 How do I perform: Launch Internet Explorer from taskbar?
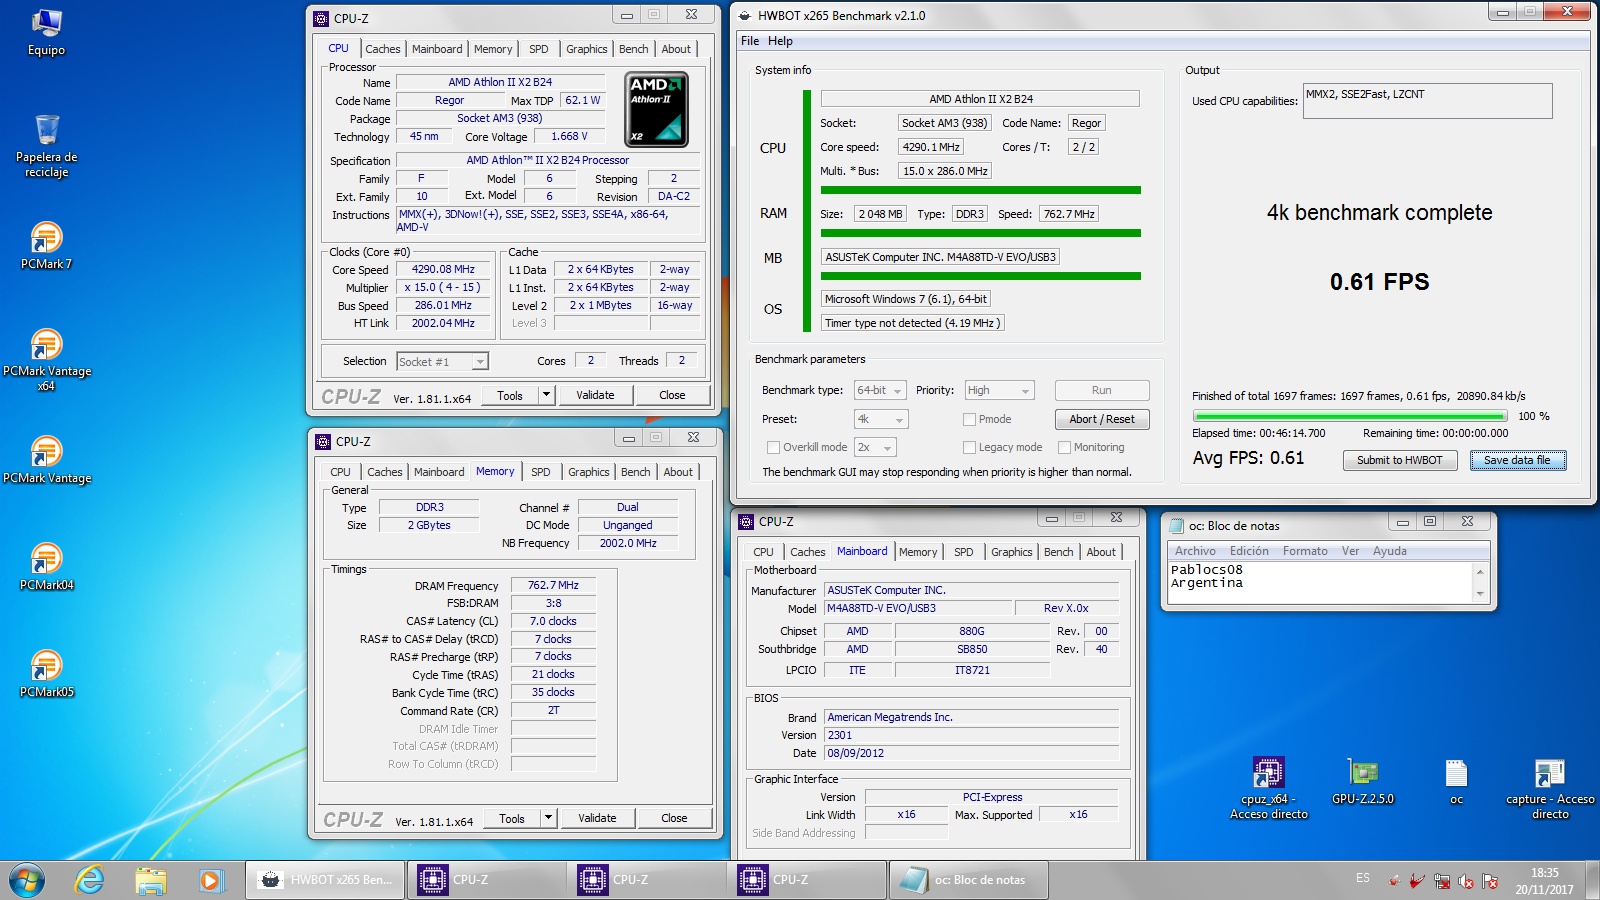89,880
